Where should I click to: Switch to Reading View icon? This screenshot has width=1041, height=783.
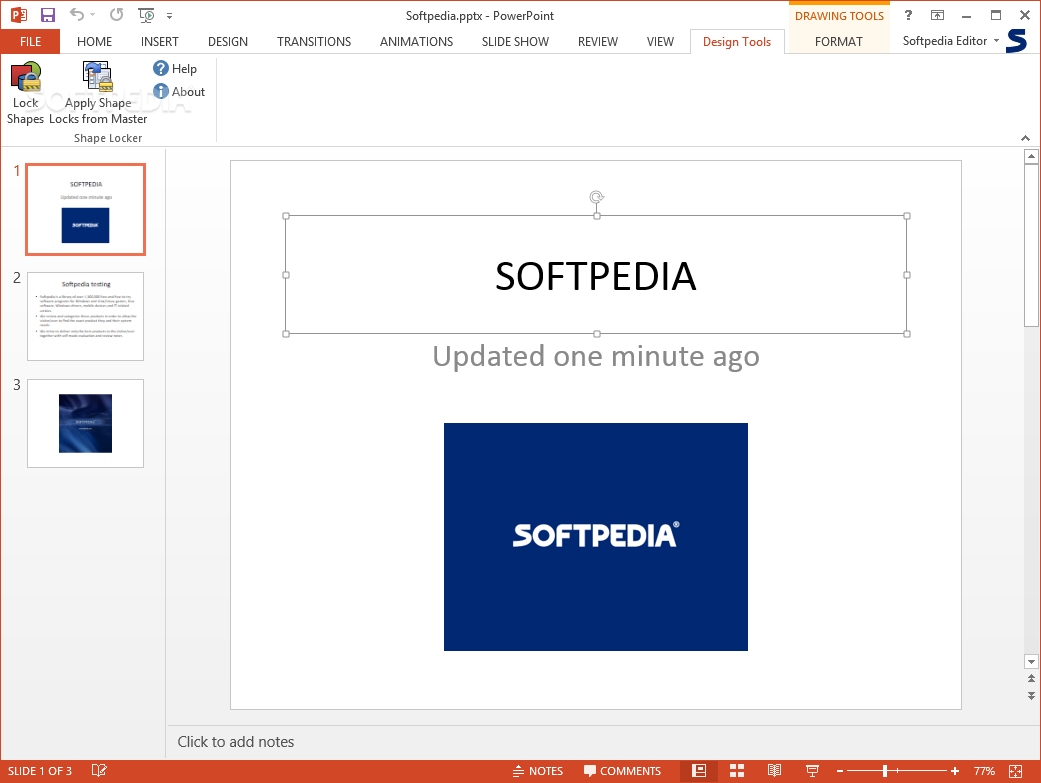[x=774, y=771]
